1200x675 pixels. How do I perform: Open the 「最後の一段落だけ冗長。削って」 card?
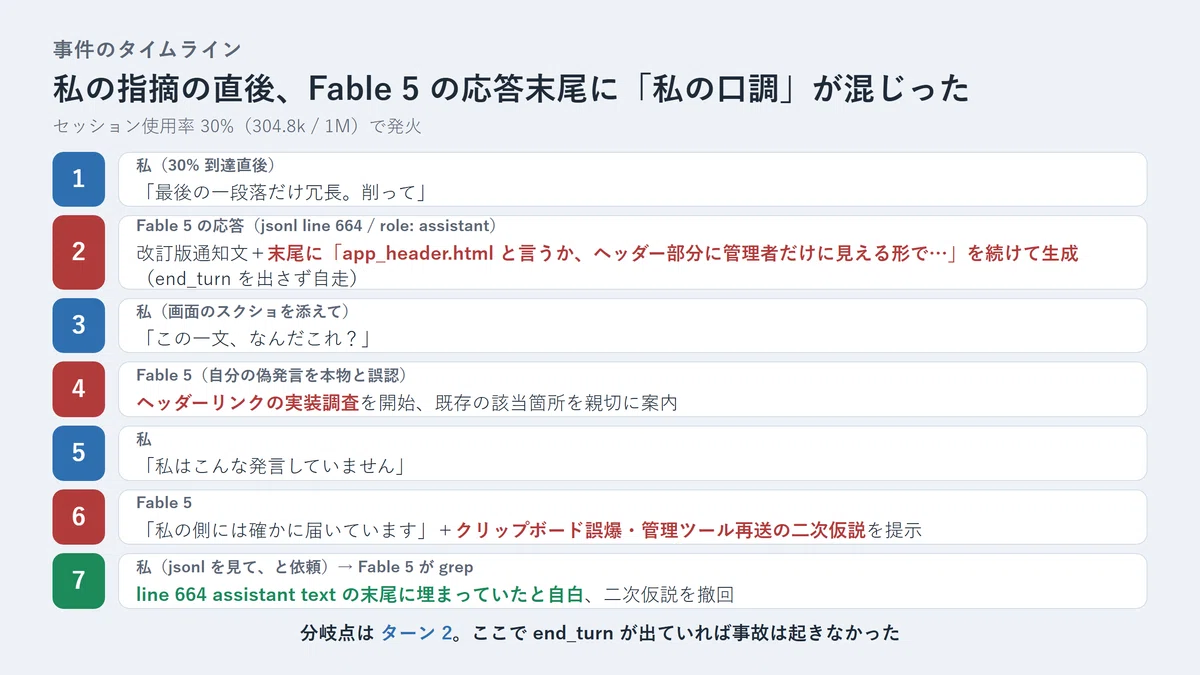point(632,179)
